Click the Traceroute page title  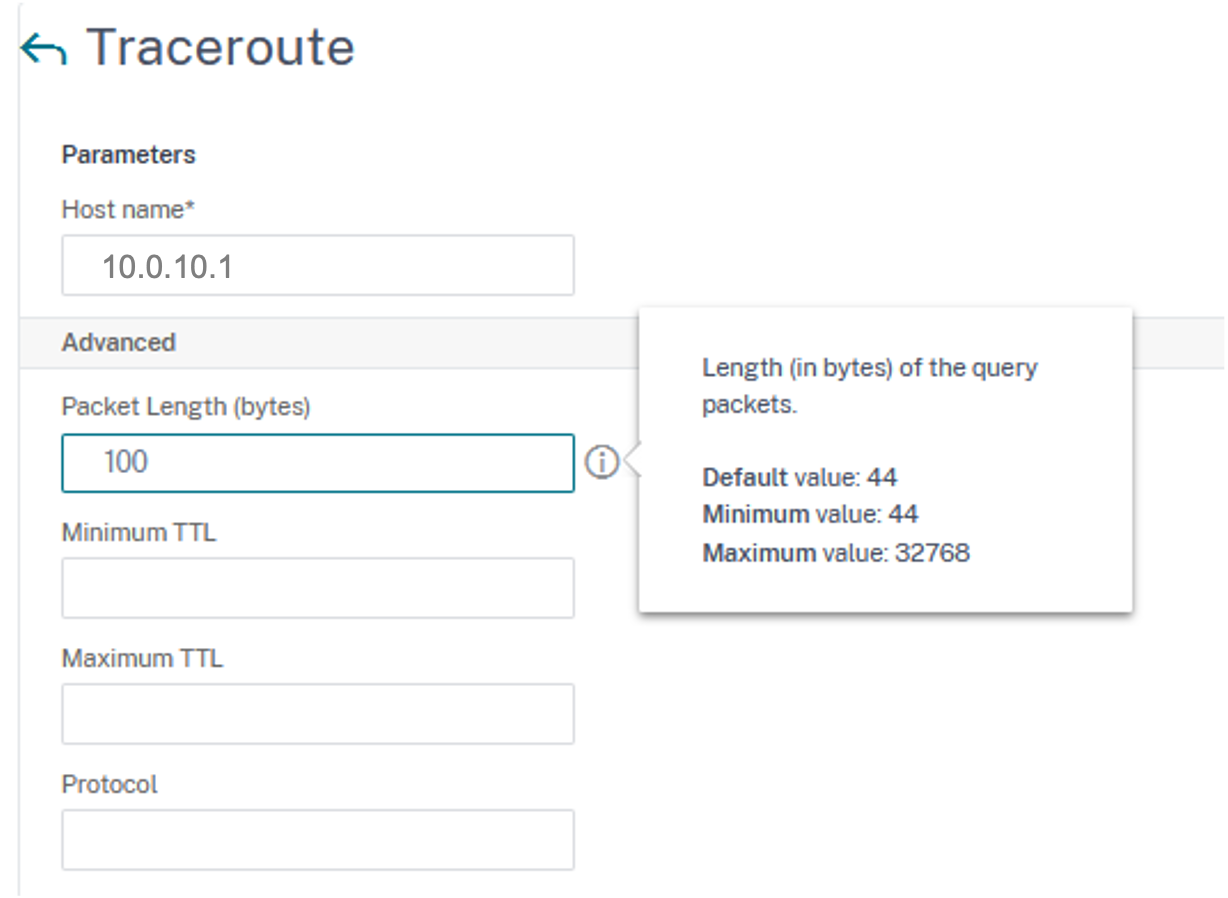click(x=220, y=48)
